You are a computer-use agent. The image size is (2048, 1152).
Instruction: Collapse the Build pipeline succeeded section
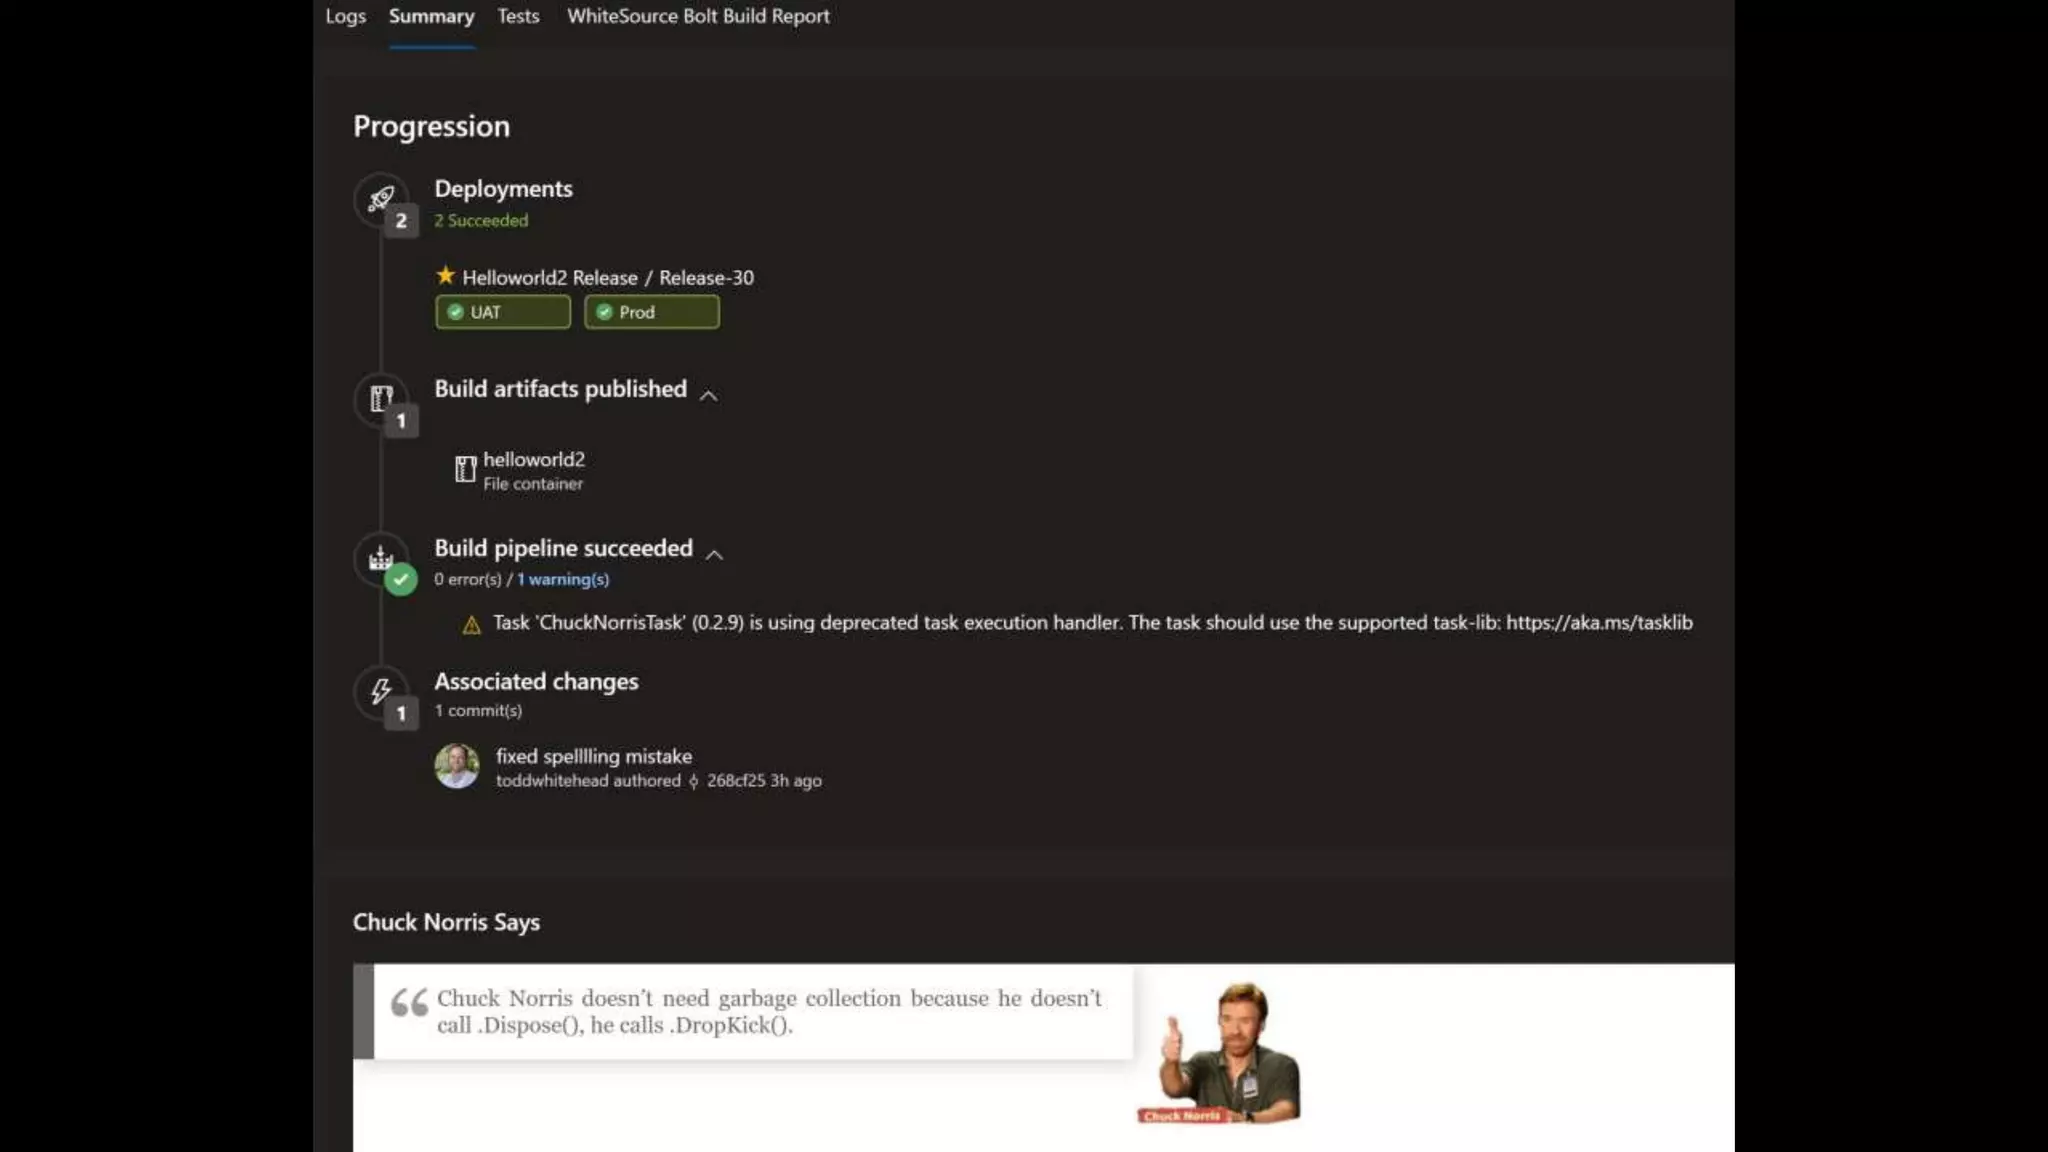pos(714,555)
